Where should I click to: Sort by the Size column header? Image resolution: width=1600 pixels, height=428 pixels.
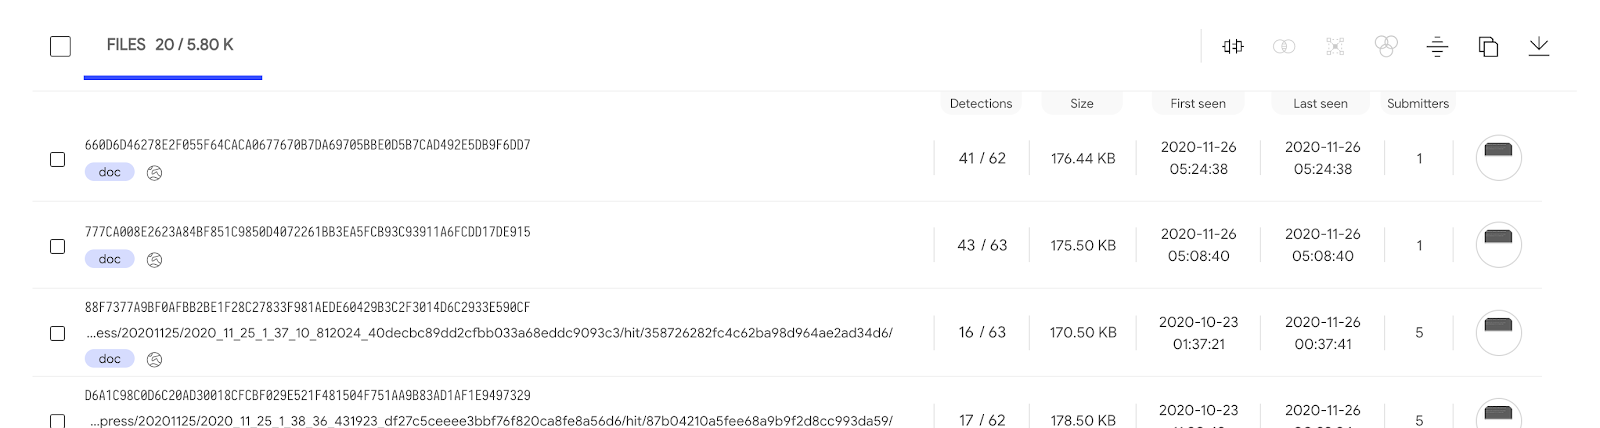pos(1082,103)
